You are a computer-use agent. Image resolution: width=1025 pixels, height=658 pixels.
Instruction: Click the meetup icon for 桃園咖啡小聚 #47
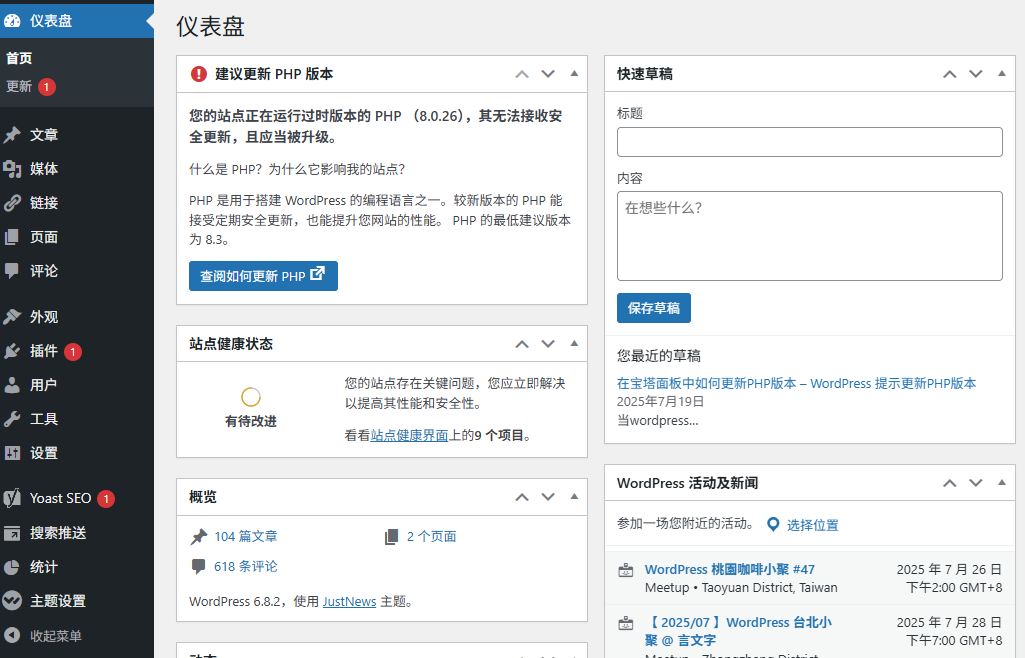click(626, 570)
